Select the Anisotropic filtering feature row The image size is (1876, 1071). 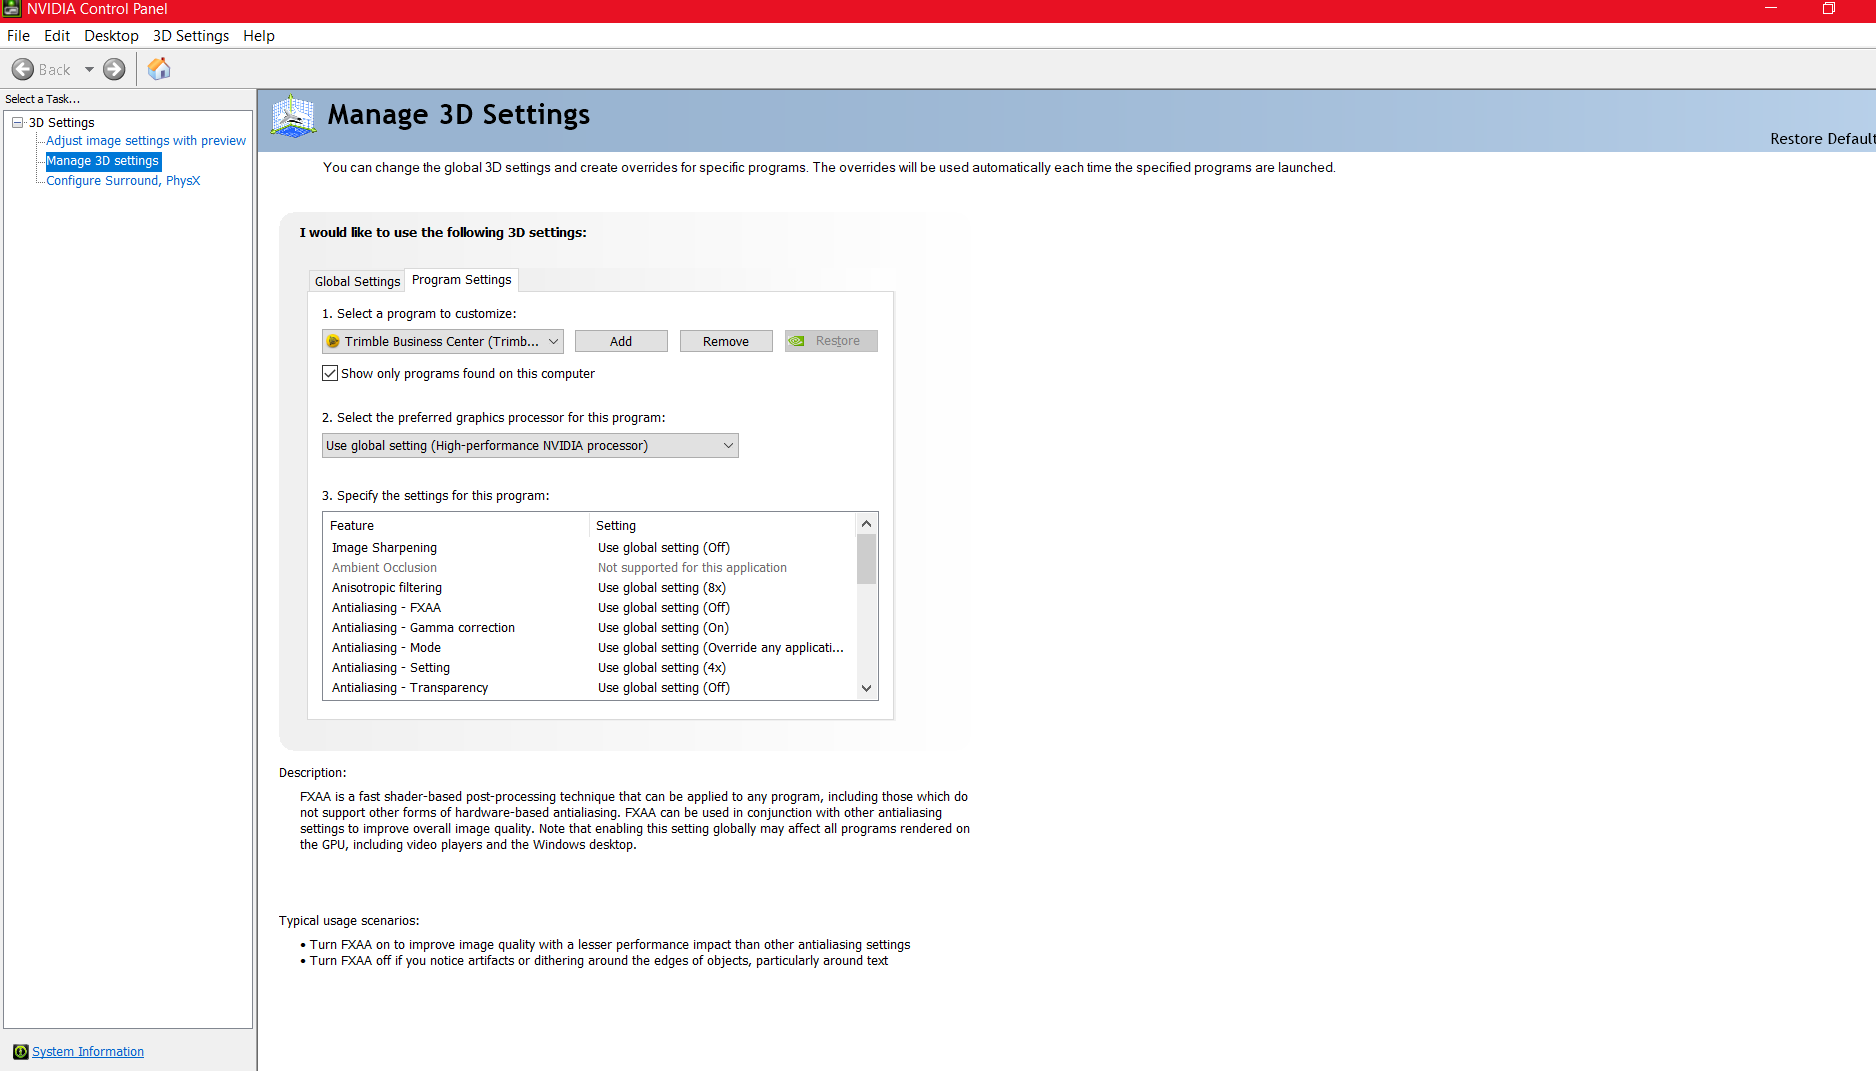(x=590, y=588)
